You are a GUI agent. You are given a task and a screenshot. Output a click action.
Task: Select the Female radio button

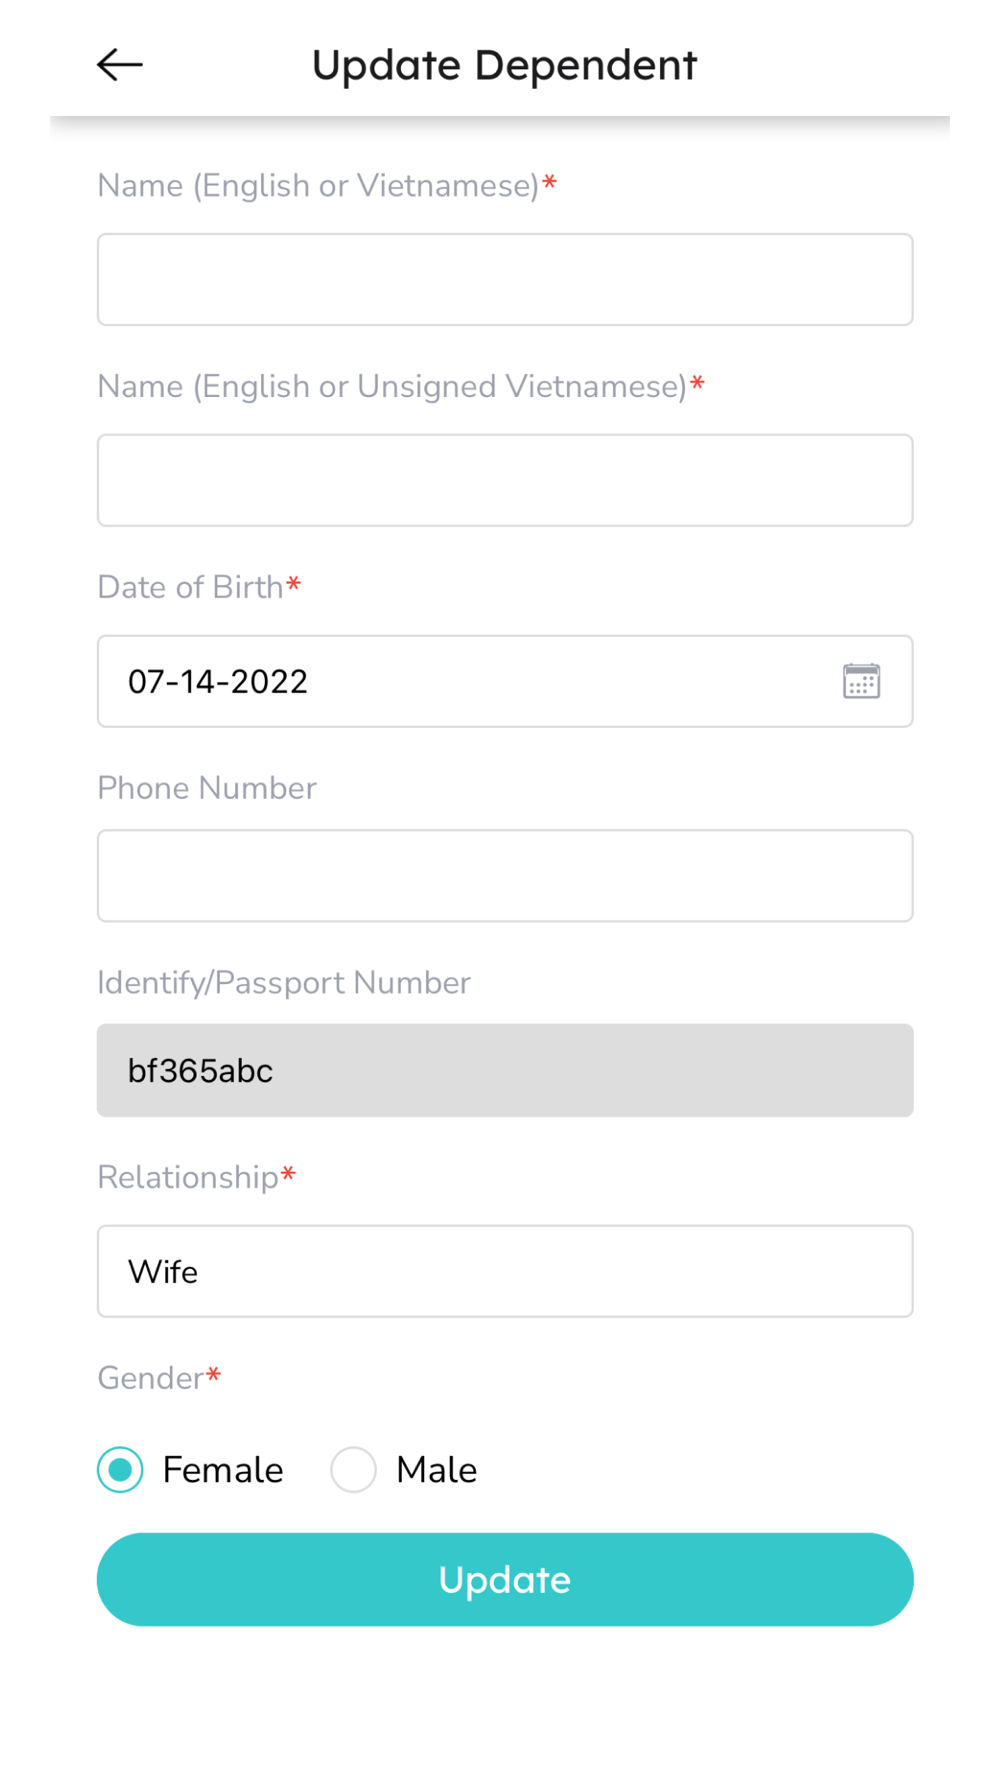[120, 1469]
